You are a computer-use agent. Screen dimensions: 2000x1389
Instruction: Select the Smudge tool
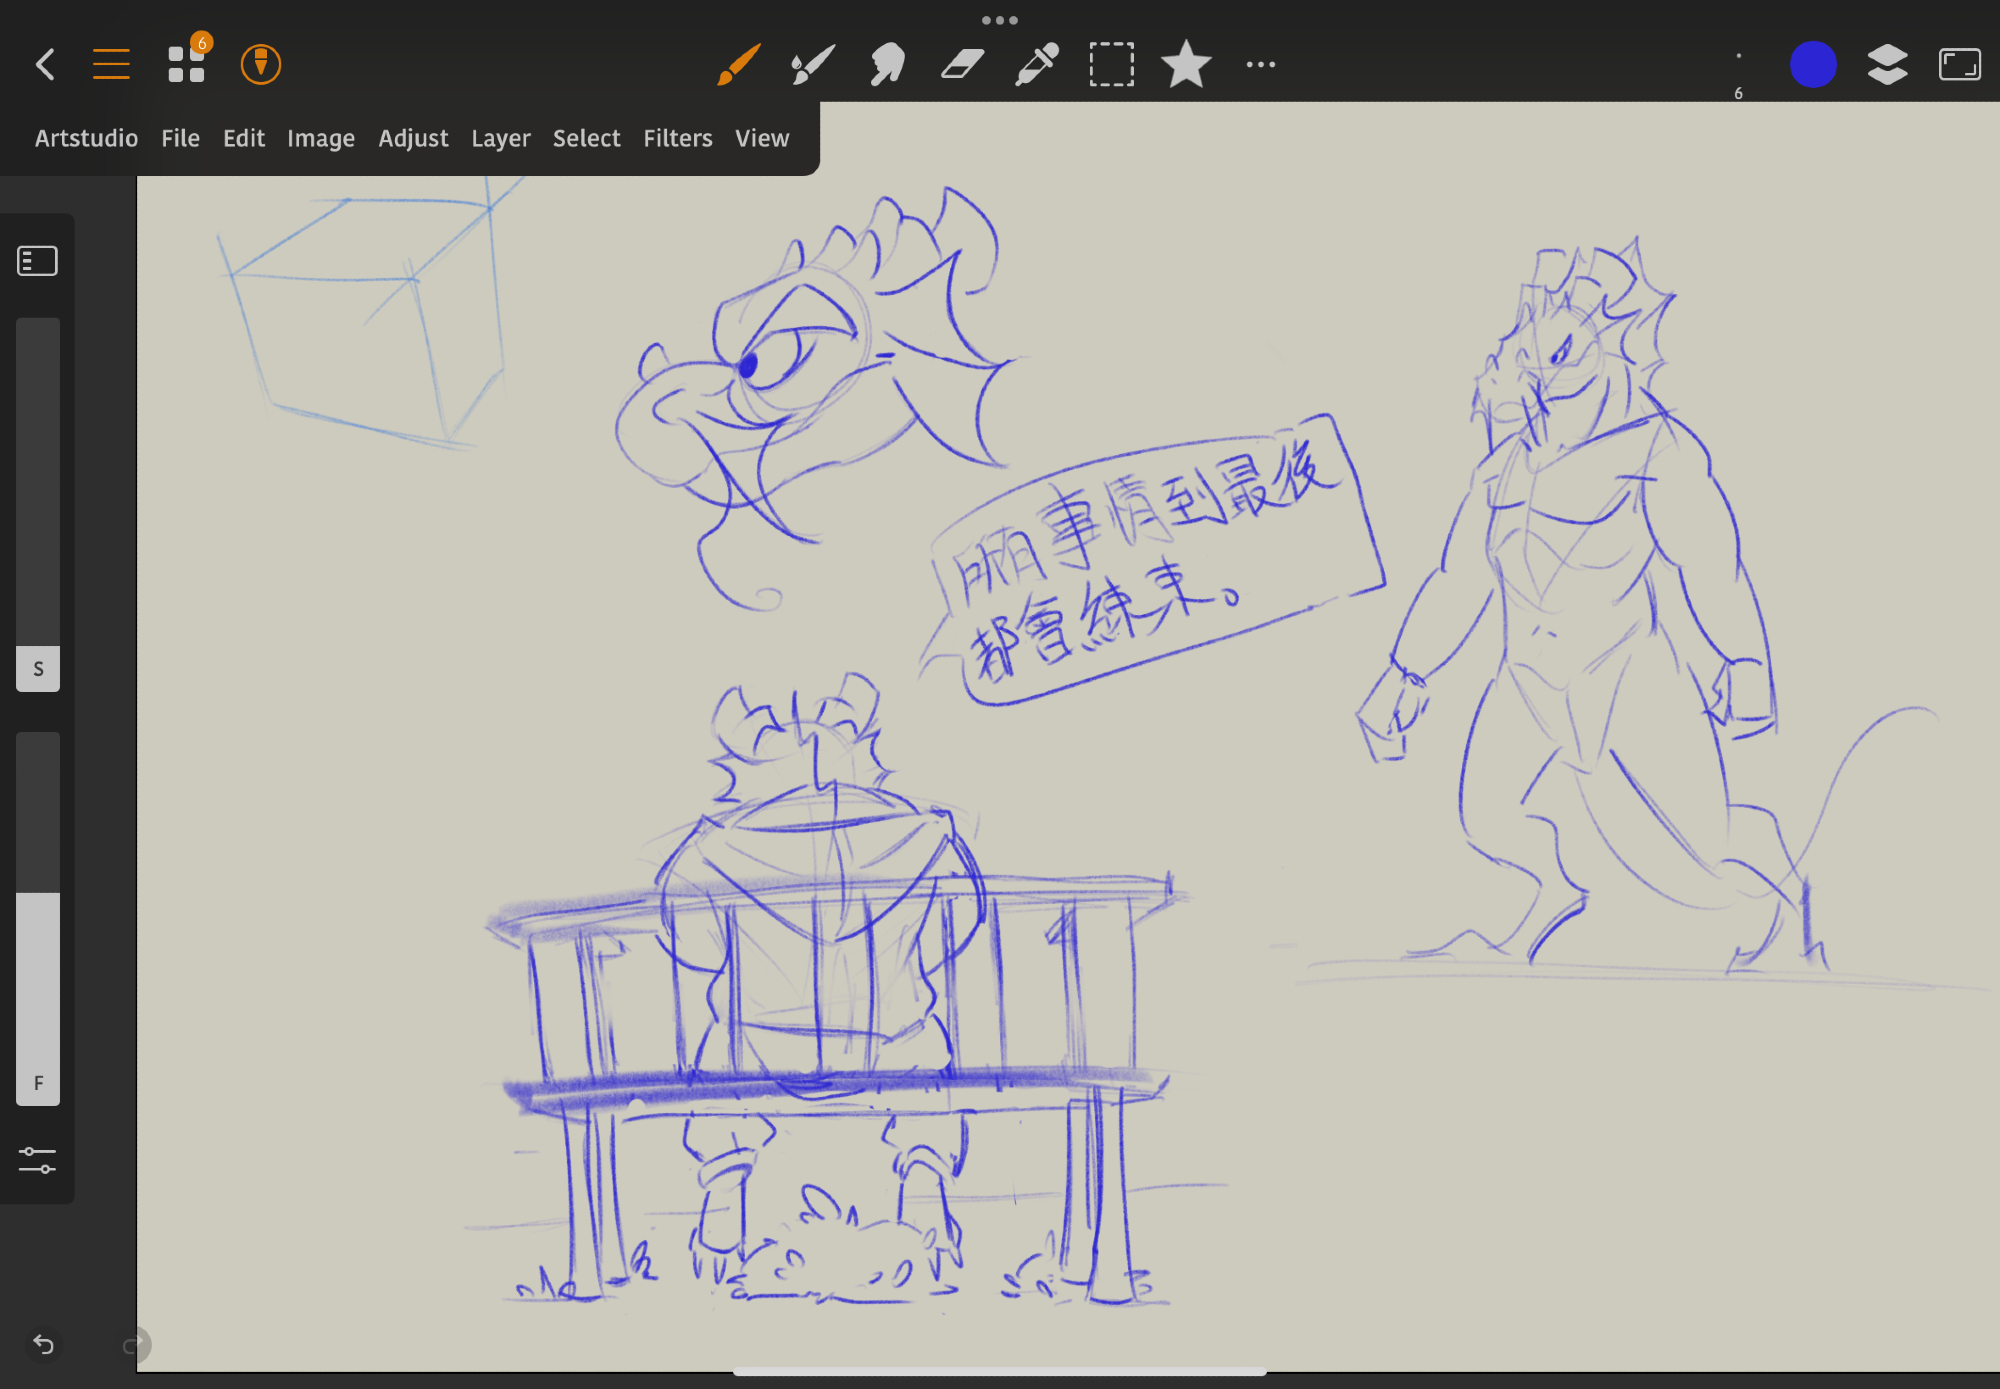(887, 65)
